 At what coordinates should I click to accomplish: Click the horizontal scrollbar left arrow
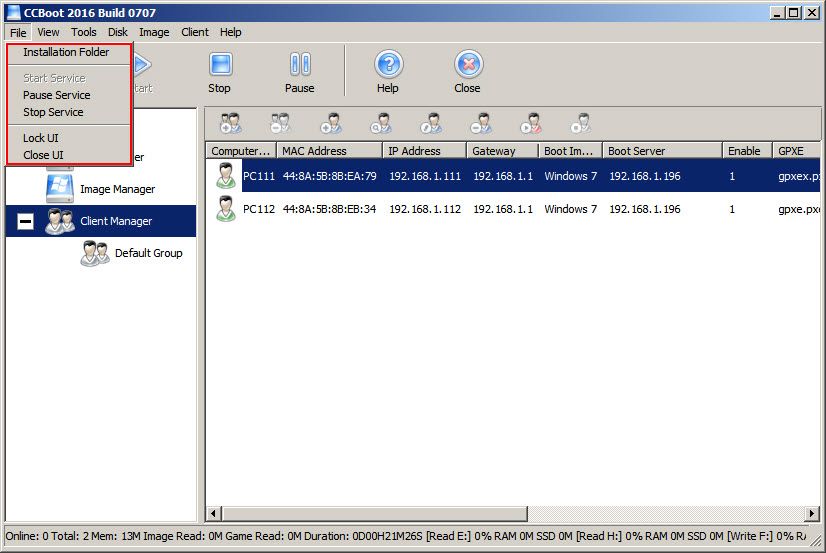(213, 512)
